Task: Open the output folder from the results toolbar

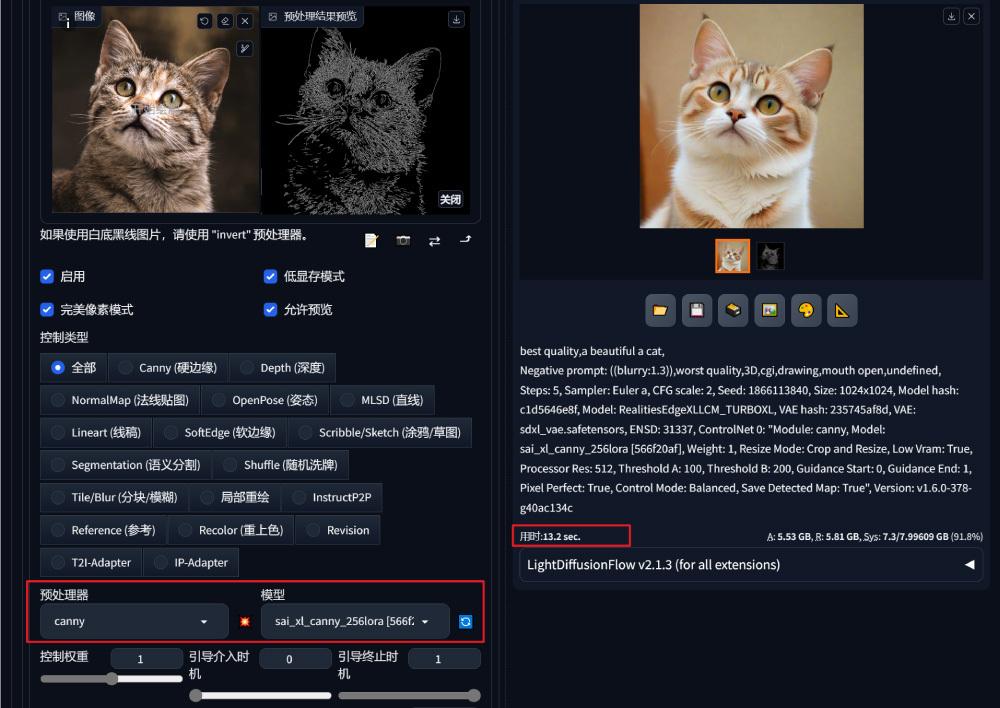Action: (660, 310)
